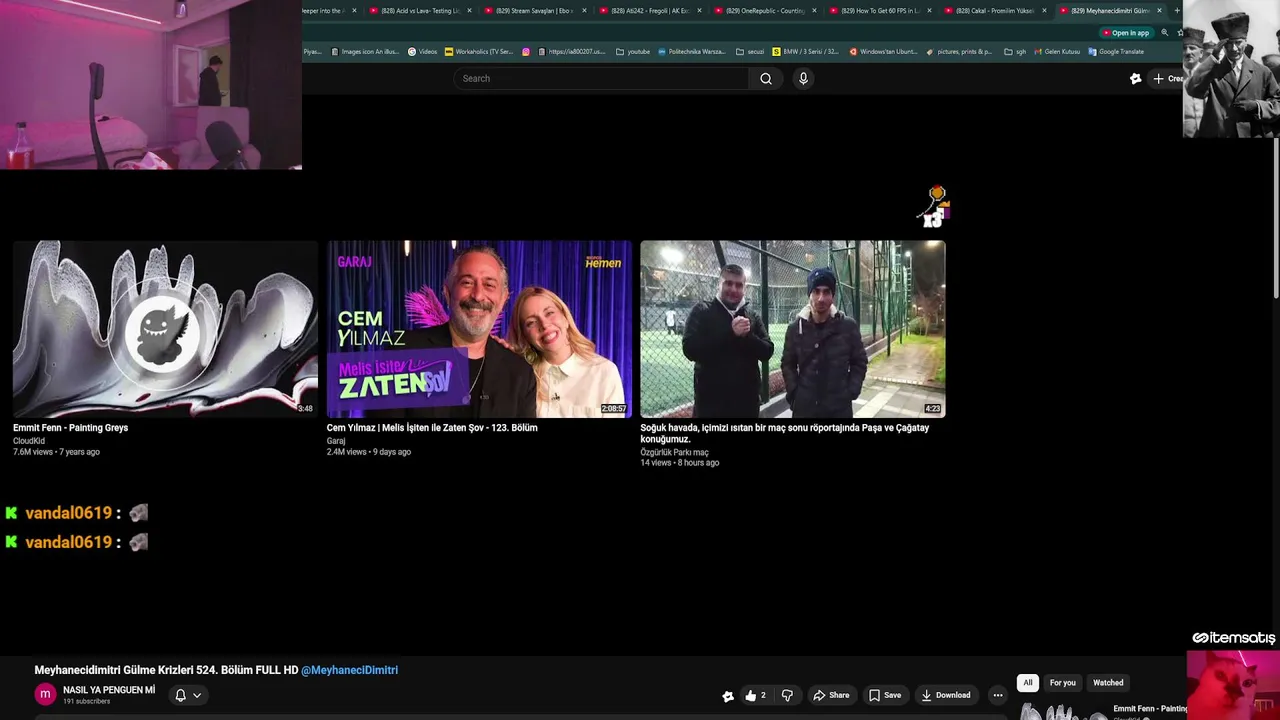Save the video to a playlist

click(x=885, y=695)
